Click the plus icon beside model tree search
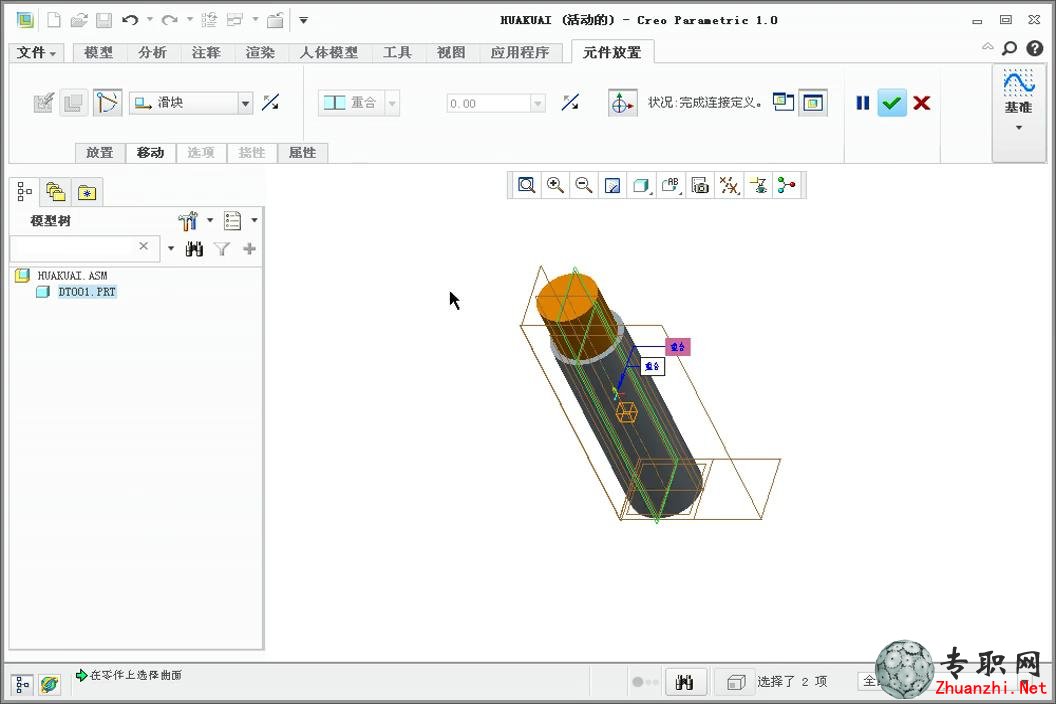Image resolution: width=1056 pixels, height=704 pixels. pos(249,249)
